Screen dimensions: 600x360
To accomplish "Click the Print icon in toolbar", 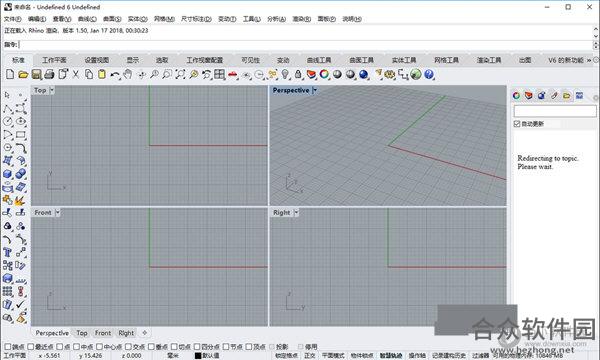I will coord(49,74).
